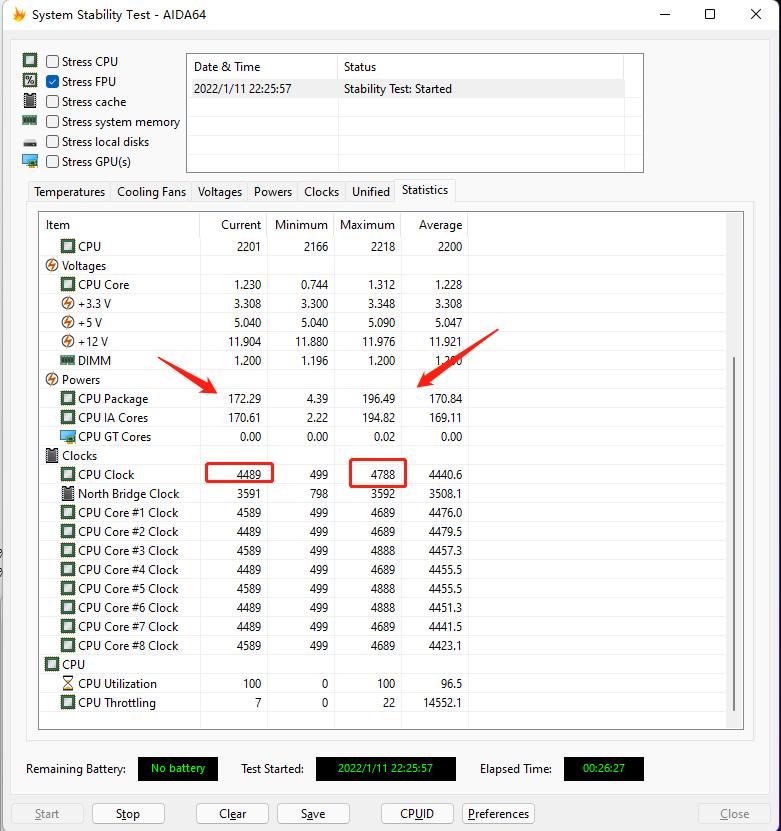The image size is (781, 831).
Task: Select the Statistics tab
Action: [x=425, y=190]
